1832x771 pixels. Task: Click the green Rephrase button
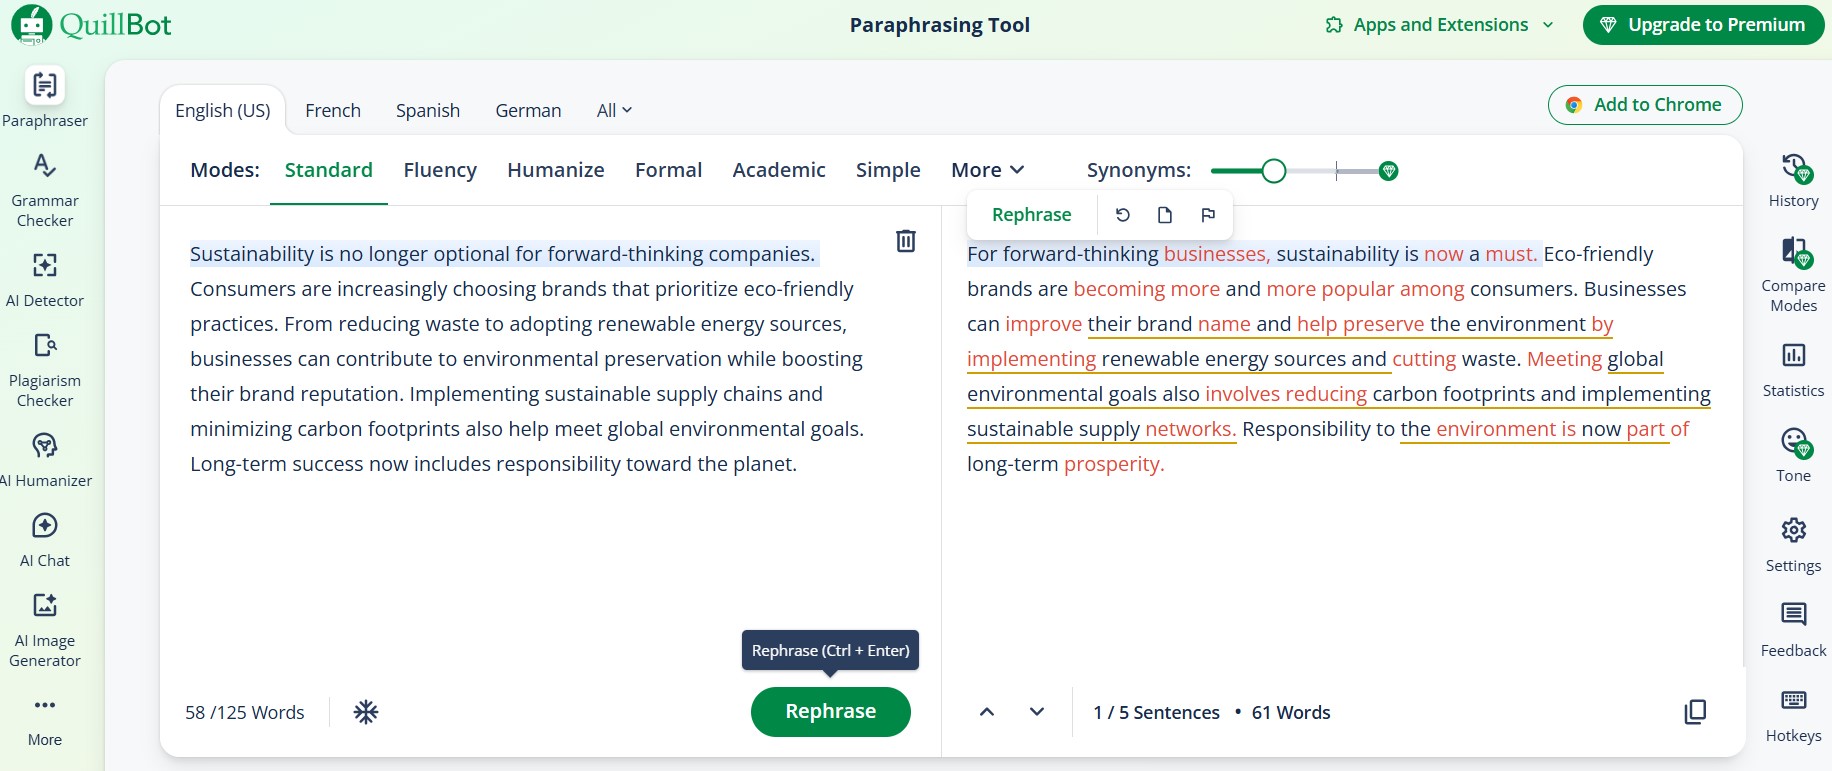click(830, 712)
